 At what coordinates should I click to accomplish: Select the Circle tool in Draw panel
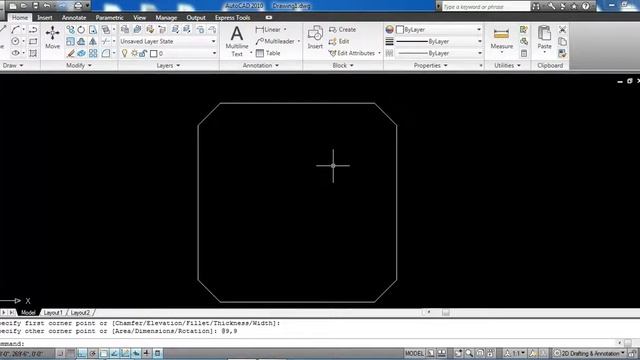point(16,42)
